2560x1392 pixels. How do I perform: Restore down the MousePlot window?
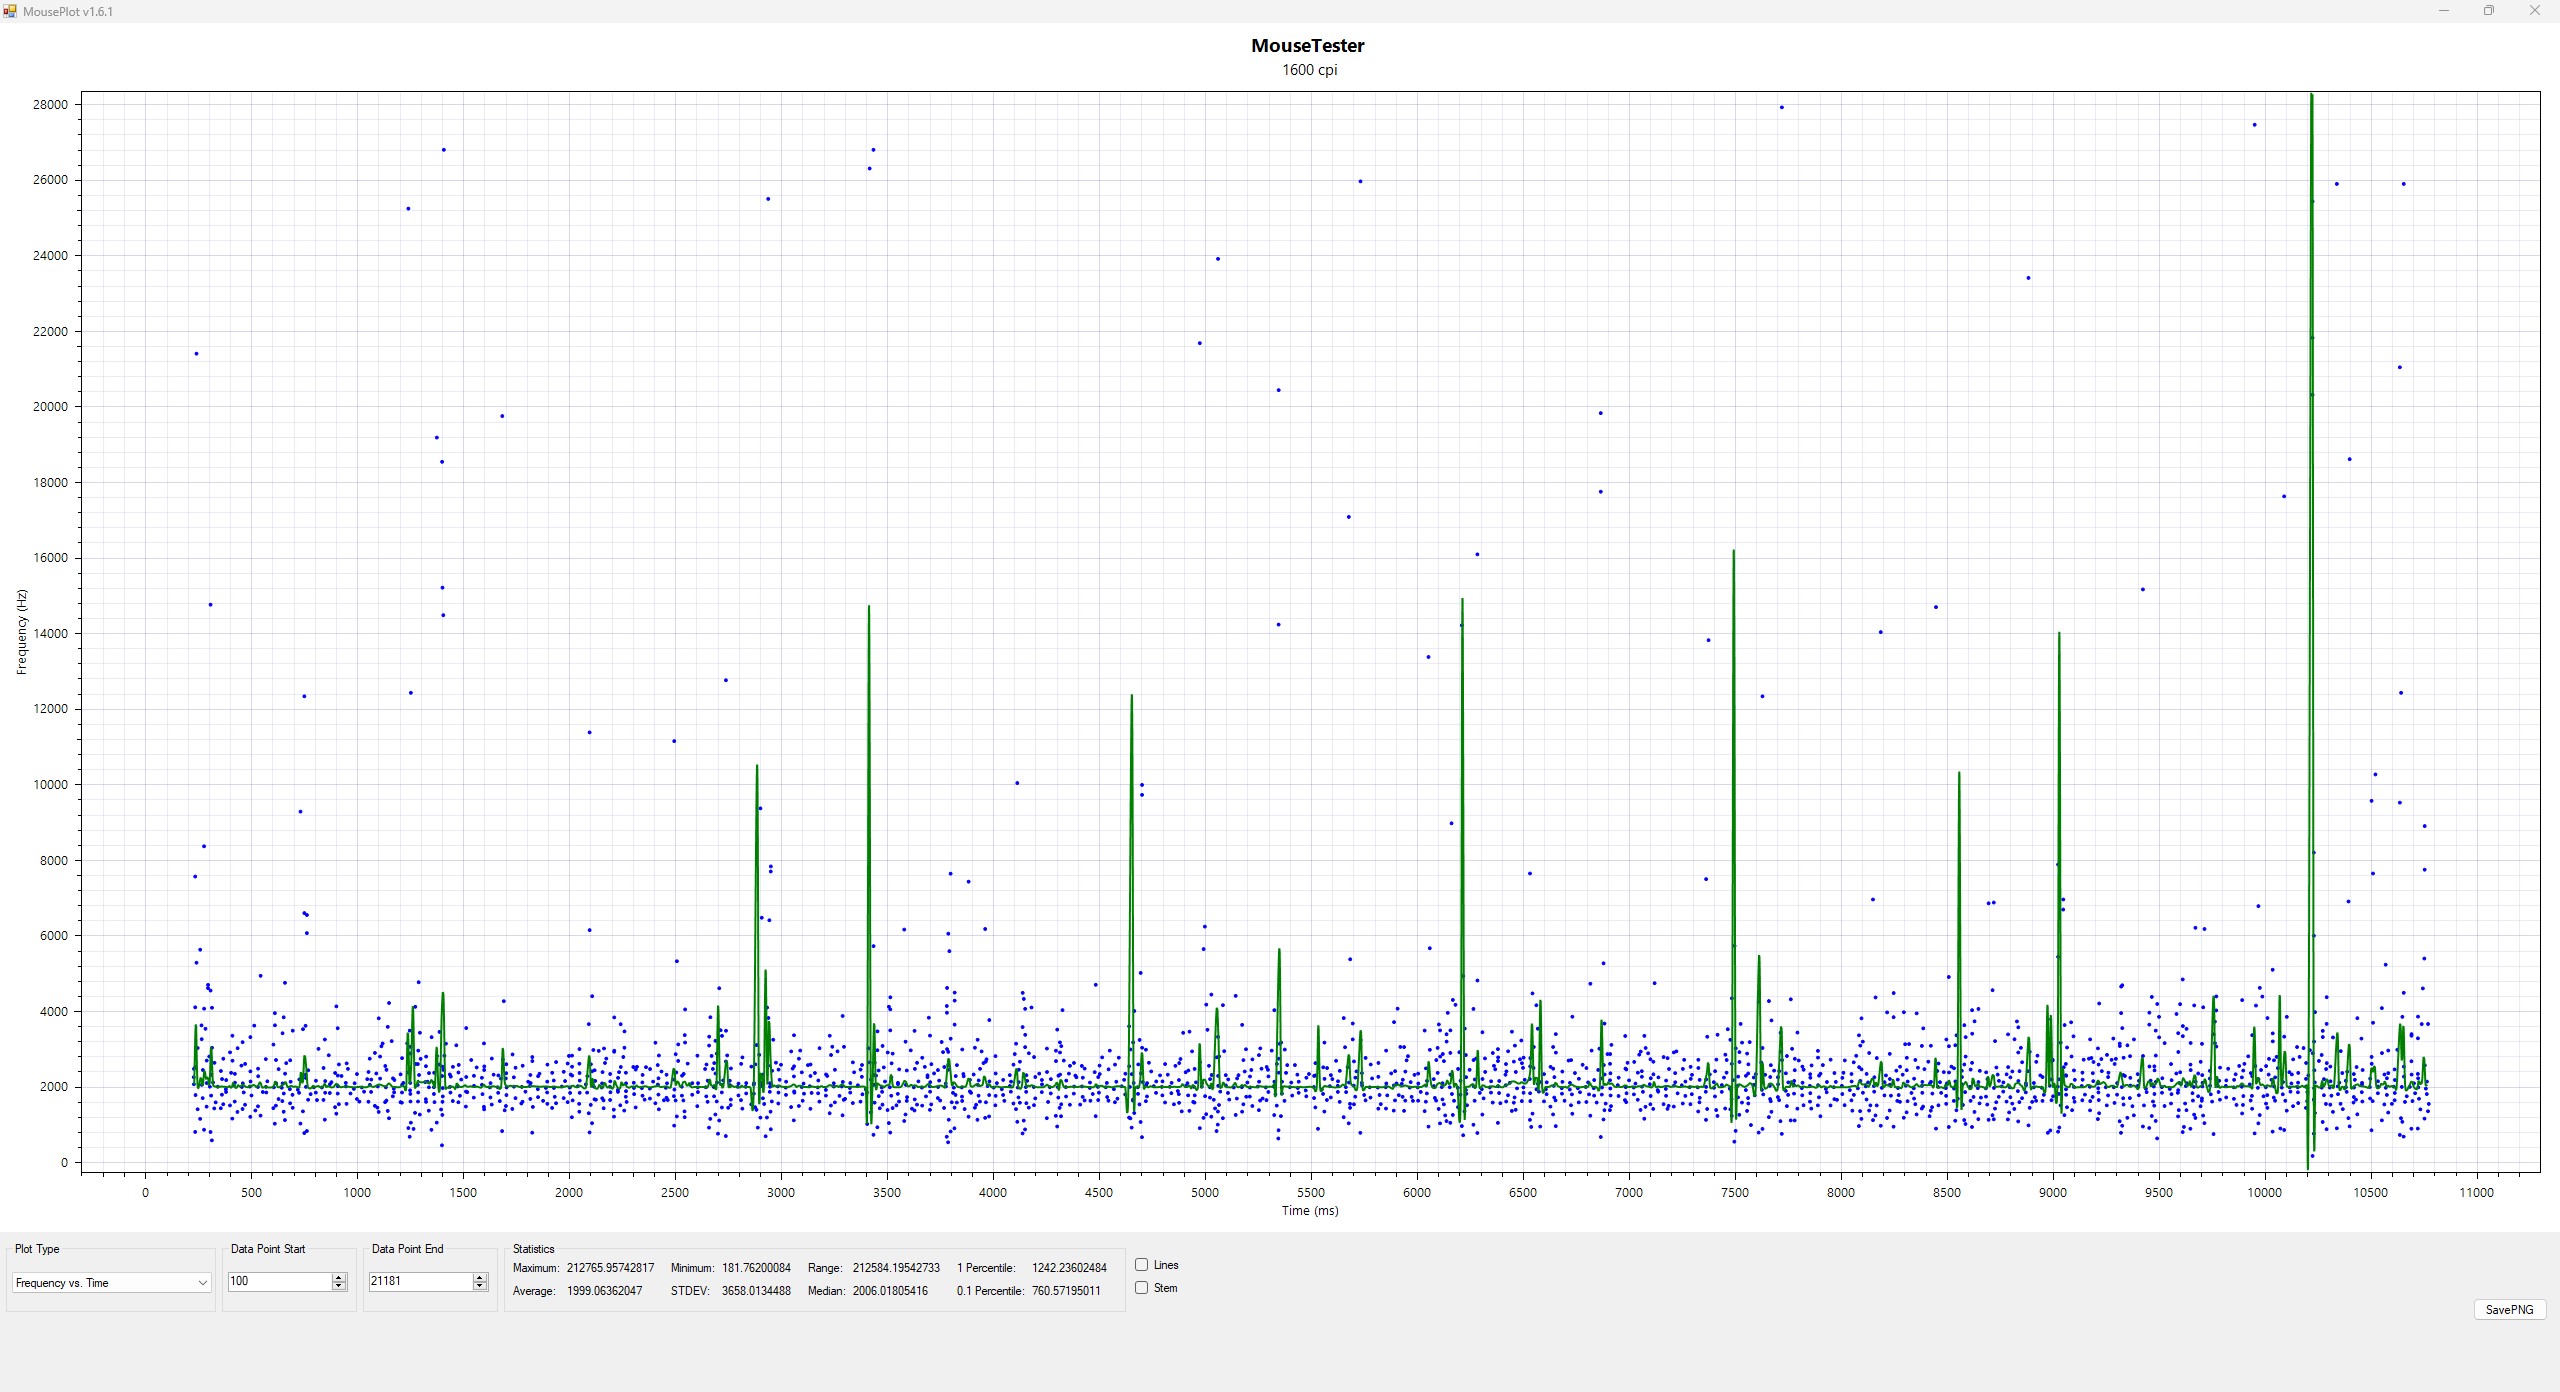(2489, 11)
